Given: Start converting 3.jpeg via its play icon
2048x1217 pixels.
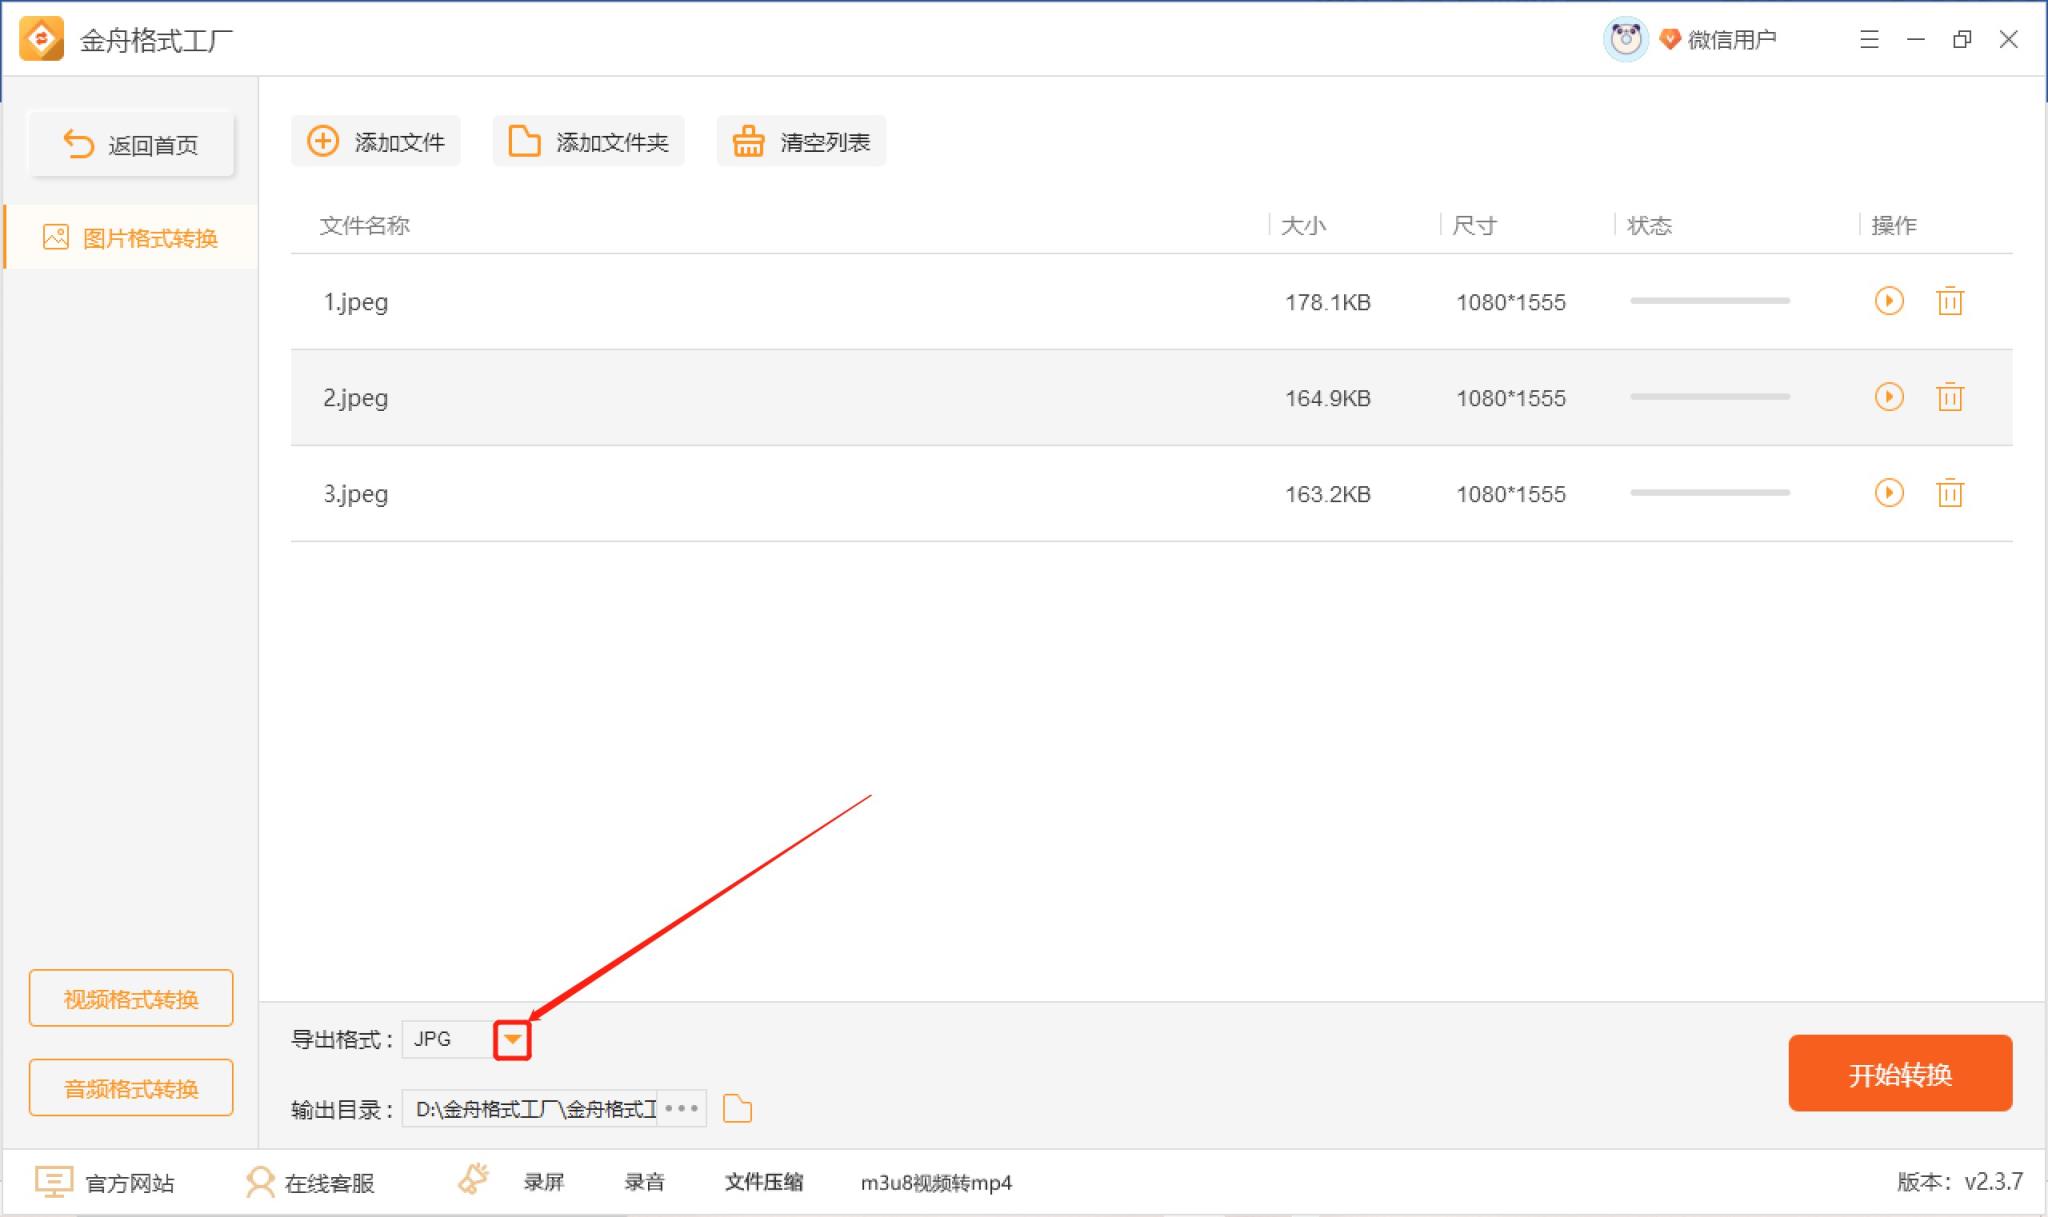Looking at the screenshot, I should tap(1889, 493).
